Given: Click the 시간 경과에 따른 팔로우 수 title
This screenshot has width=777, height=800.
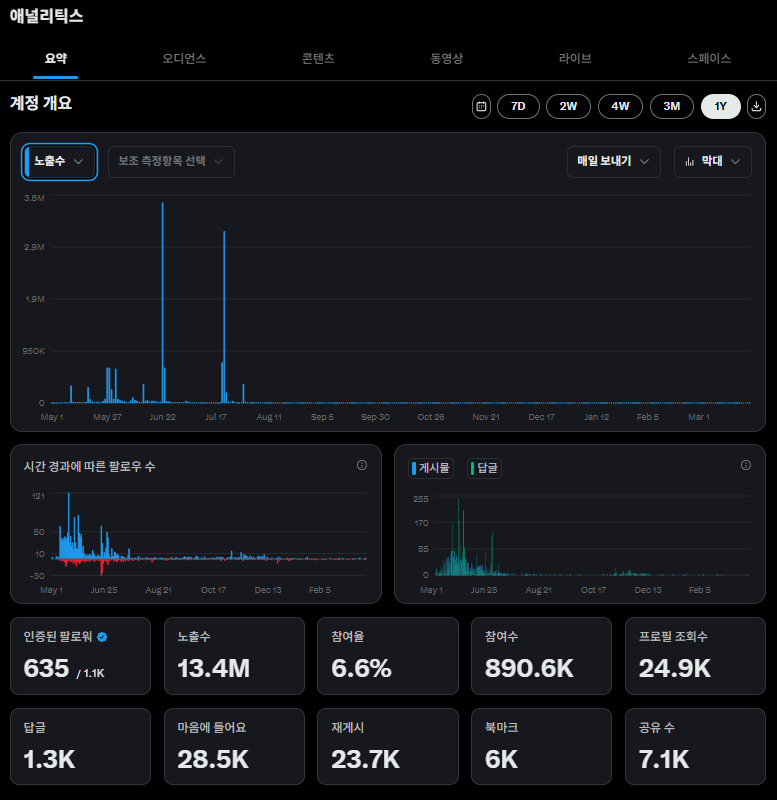Looking at the screenshot, I should tap(89, 466).
